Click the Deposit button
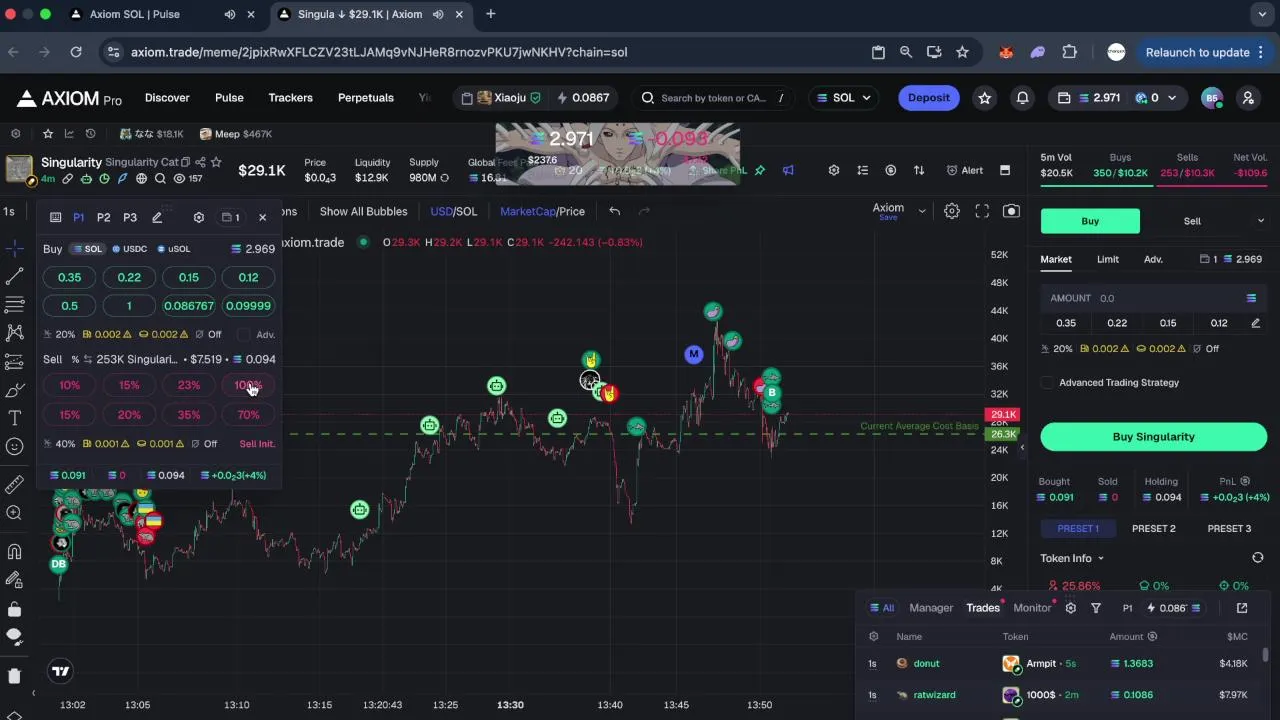Viewport: 1280px width, 720px height. click(x=929, y=98)
